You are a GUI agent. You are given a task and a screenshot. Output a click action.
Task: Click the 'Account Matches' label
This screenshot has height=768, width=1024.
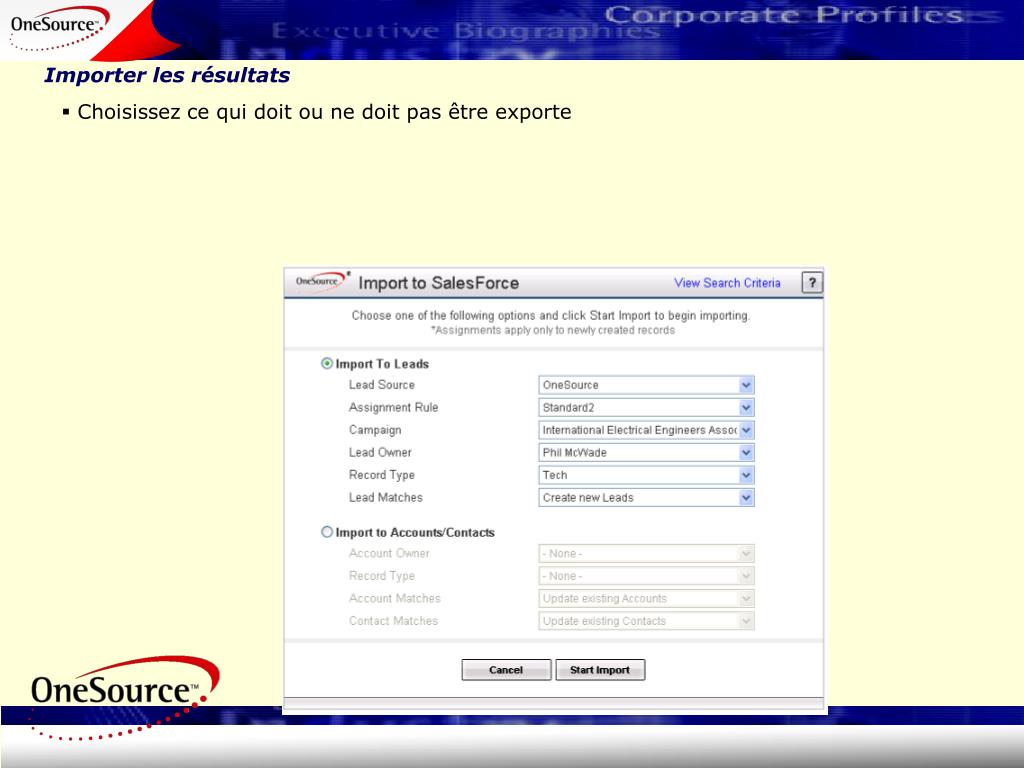pos(394,599)
